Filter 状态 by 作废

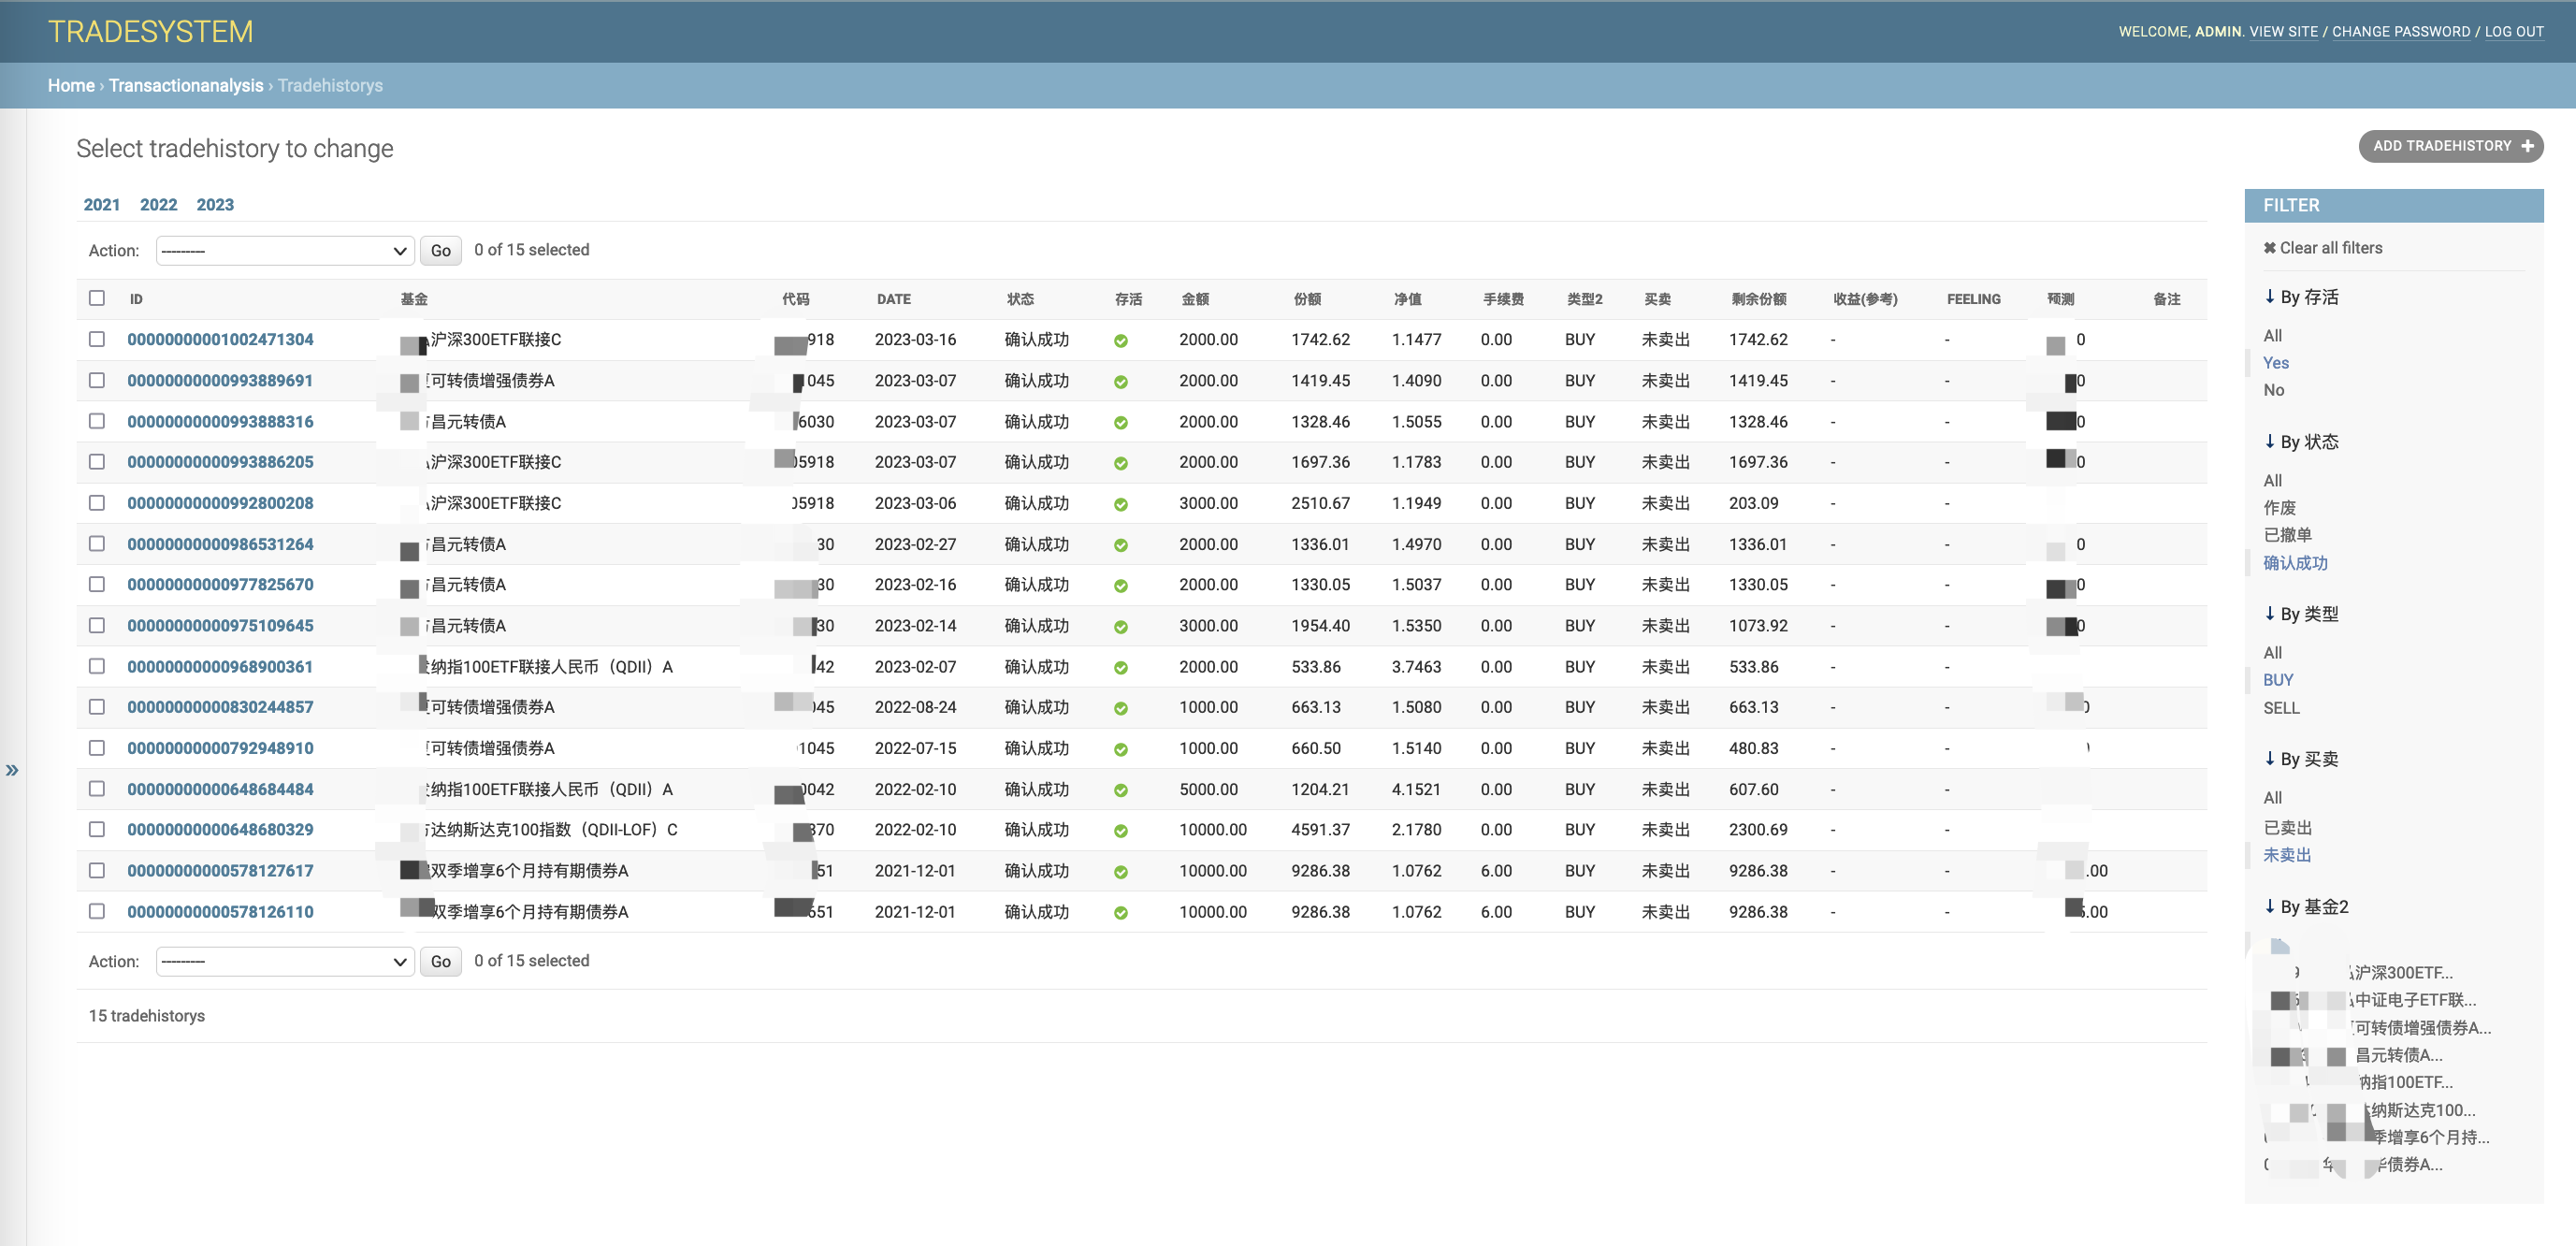coord(2279,508)
